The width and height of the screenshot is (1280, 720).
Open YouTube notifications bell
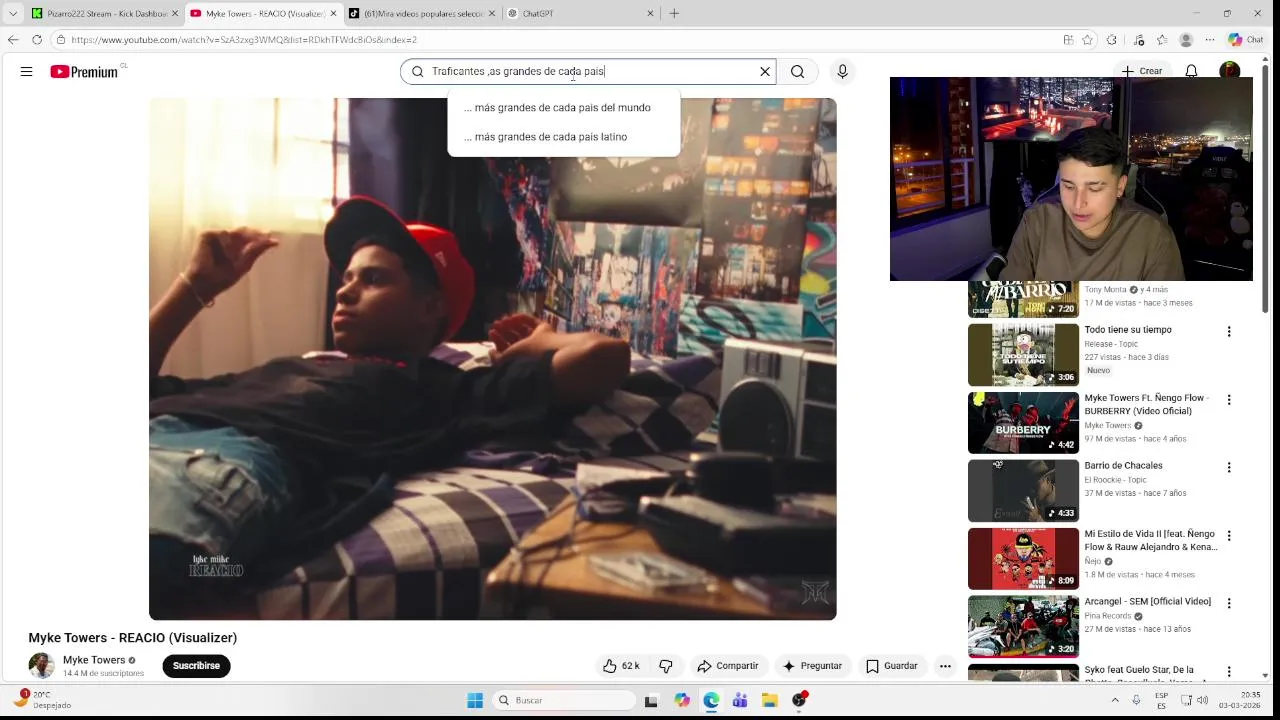coord(1191,72)
